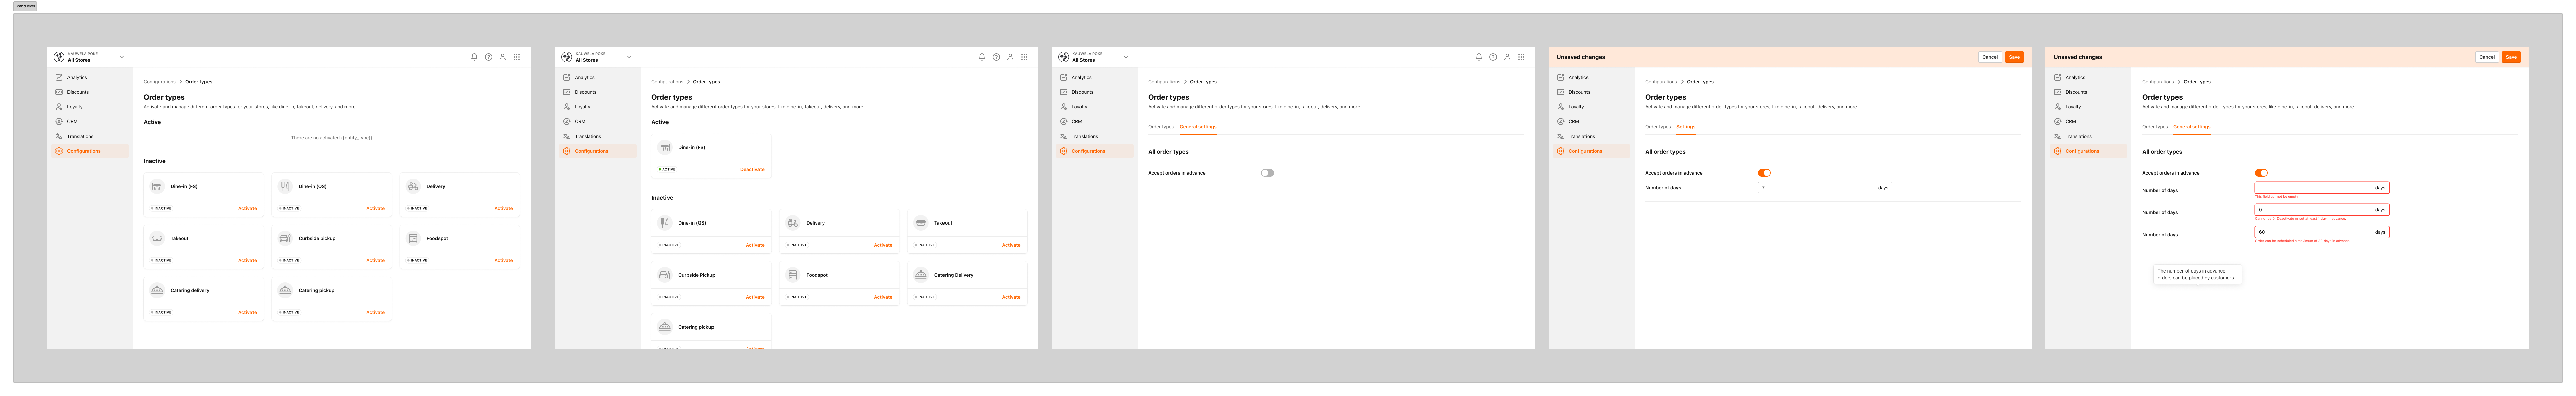Click Save in Unsaved changes bar showing 7 days
The height and width of the screenshot is (396, 2576).
tap(2014, 57)
